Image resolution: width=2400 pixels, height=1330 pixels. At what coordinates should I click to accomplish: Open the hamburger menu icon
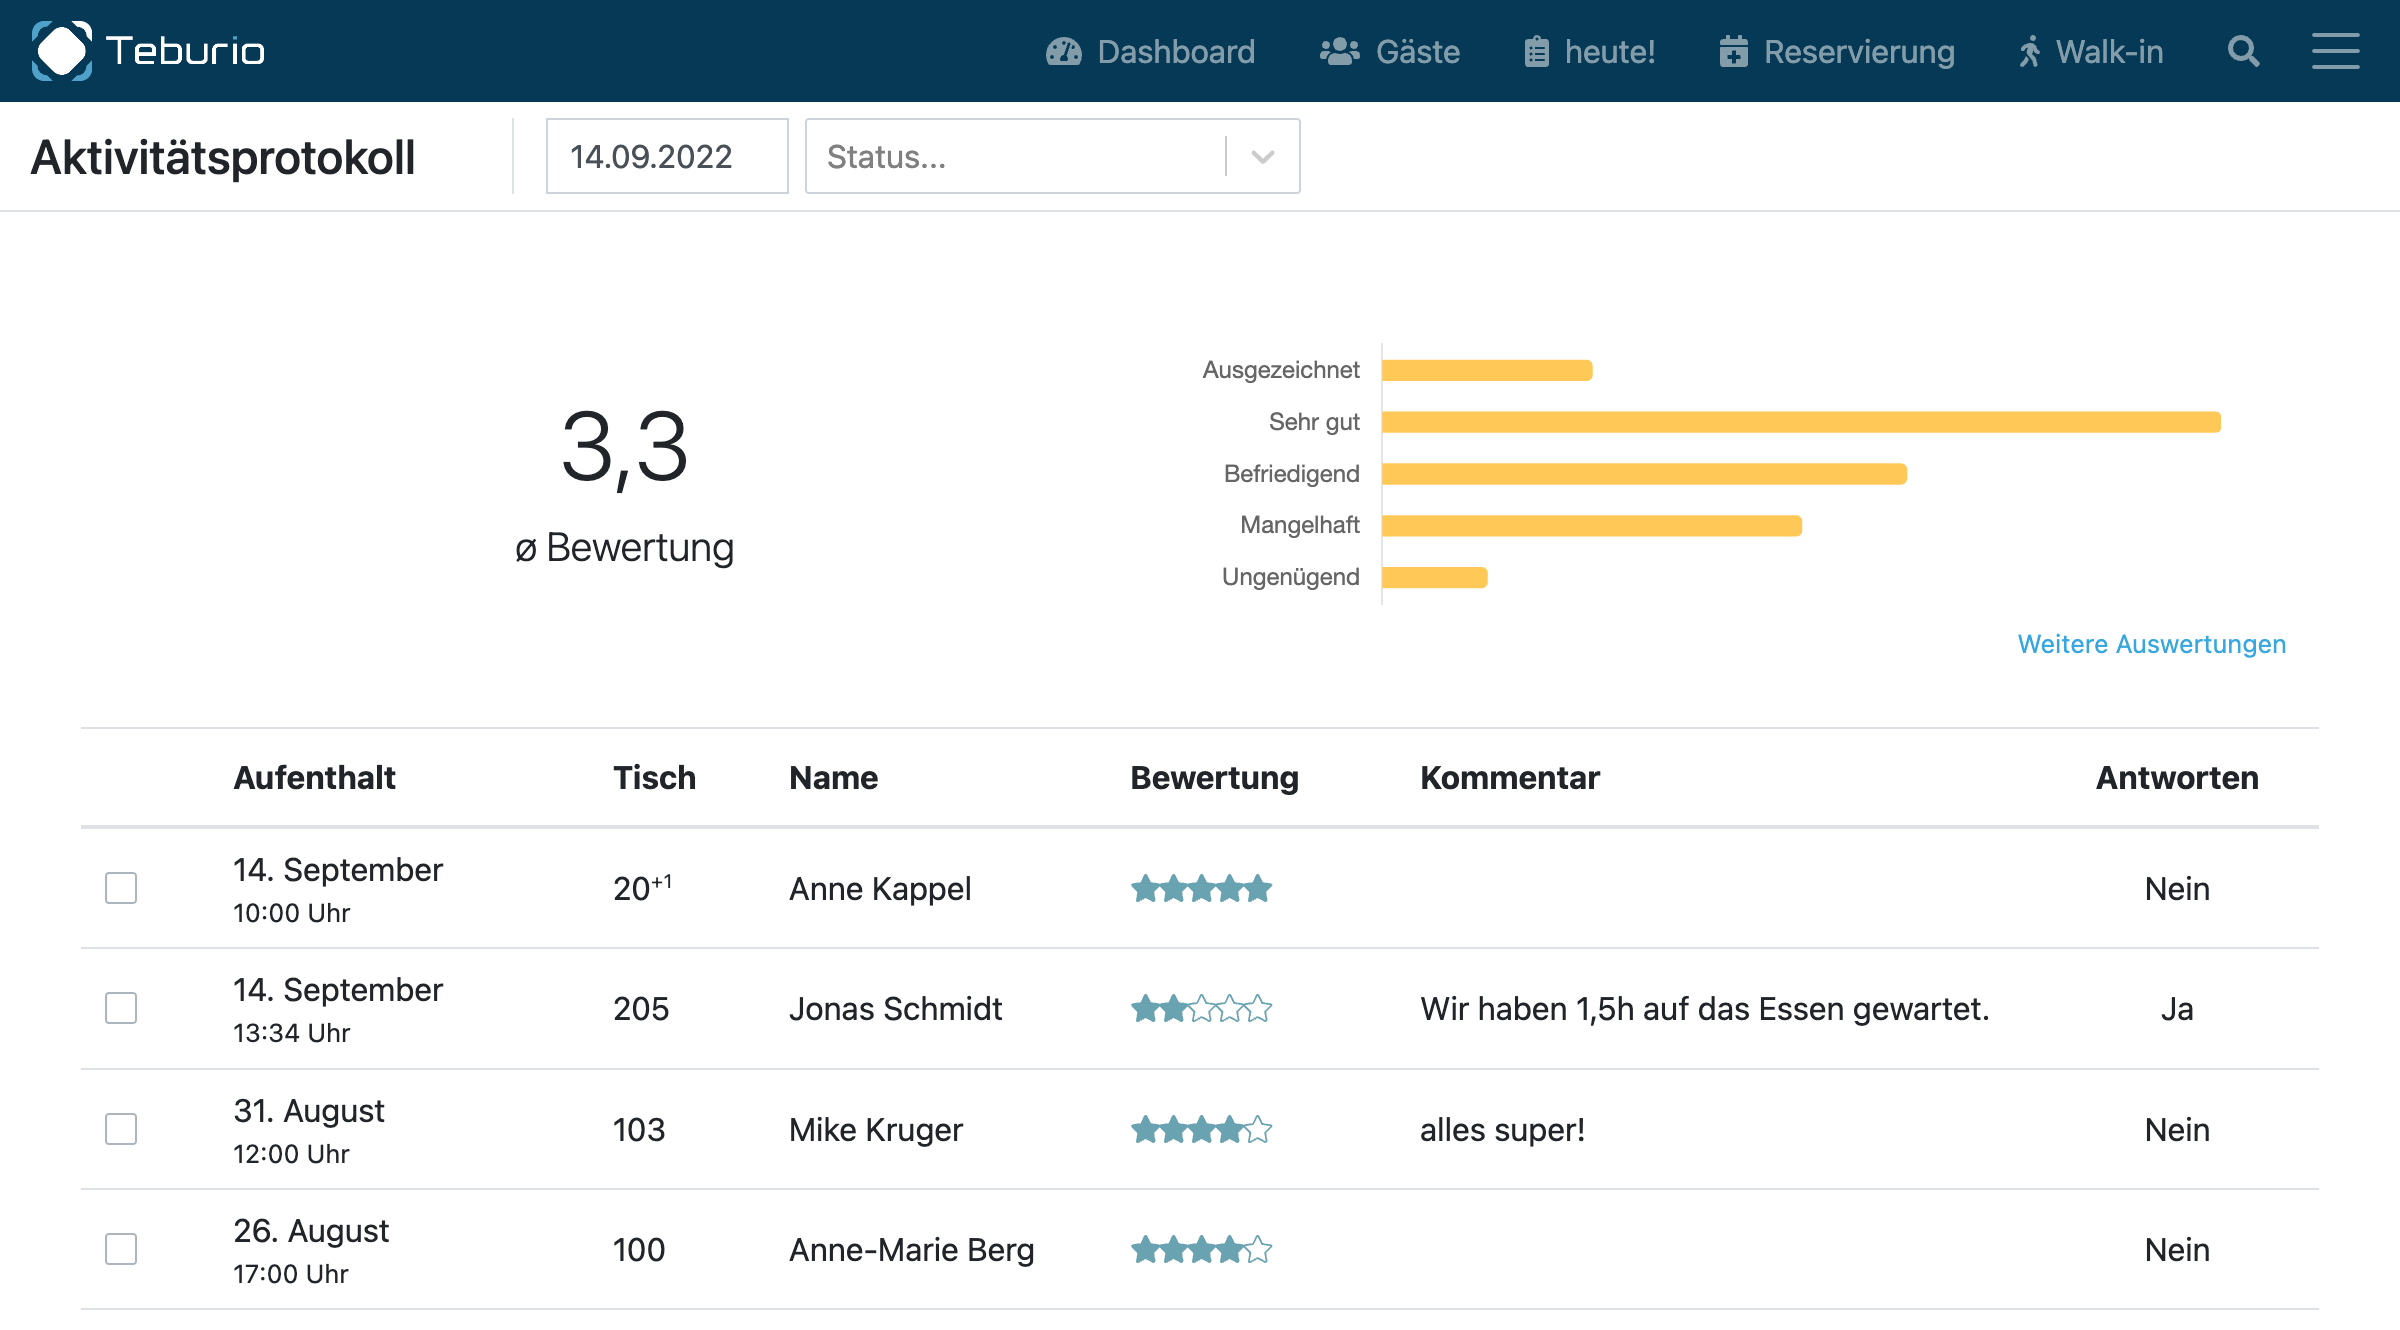pos(2335,52)
